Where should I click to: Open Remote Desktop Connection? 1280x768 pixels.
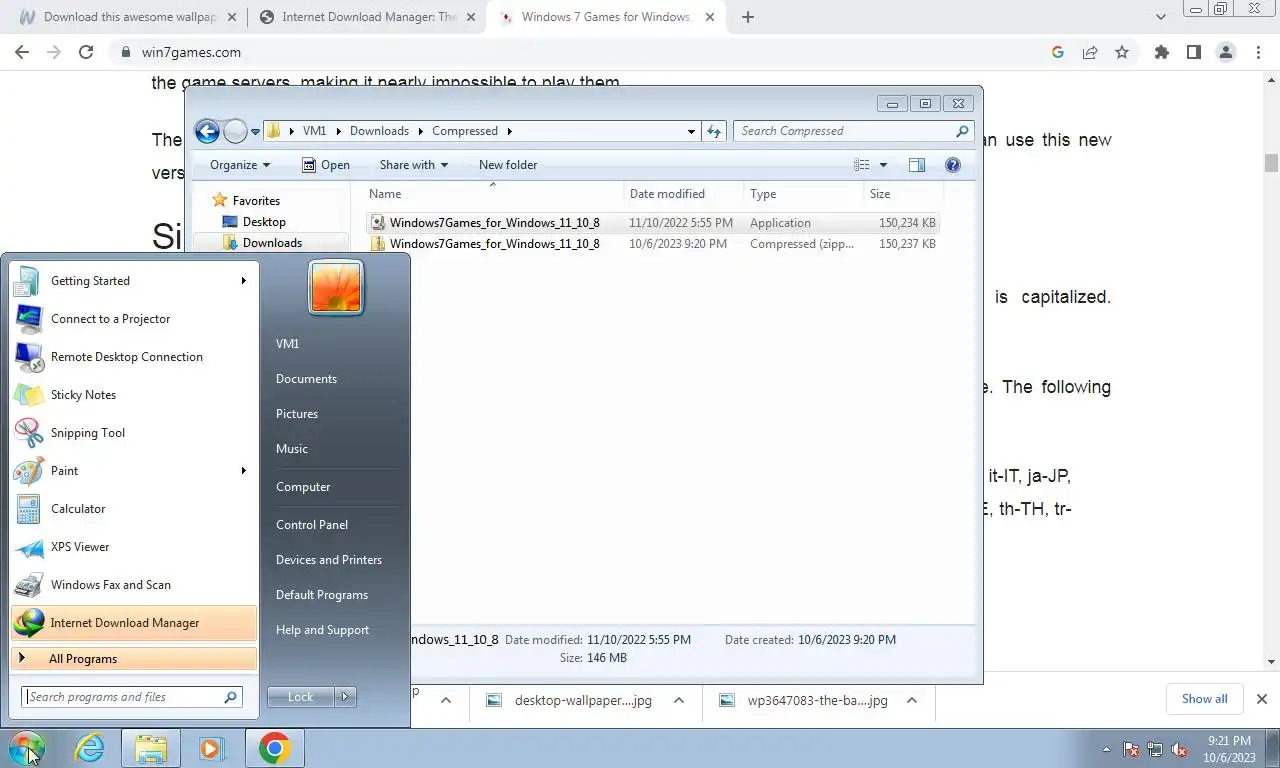pyautogui.click(x=133, y=357)
